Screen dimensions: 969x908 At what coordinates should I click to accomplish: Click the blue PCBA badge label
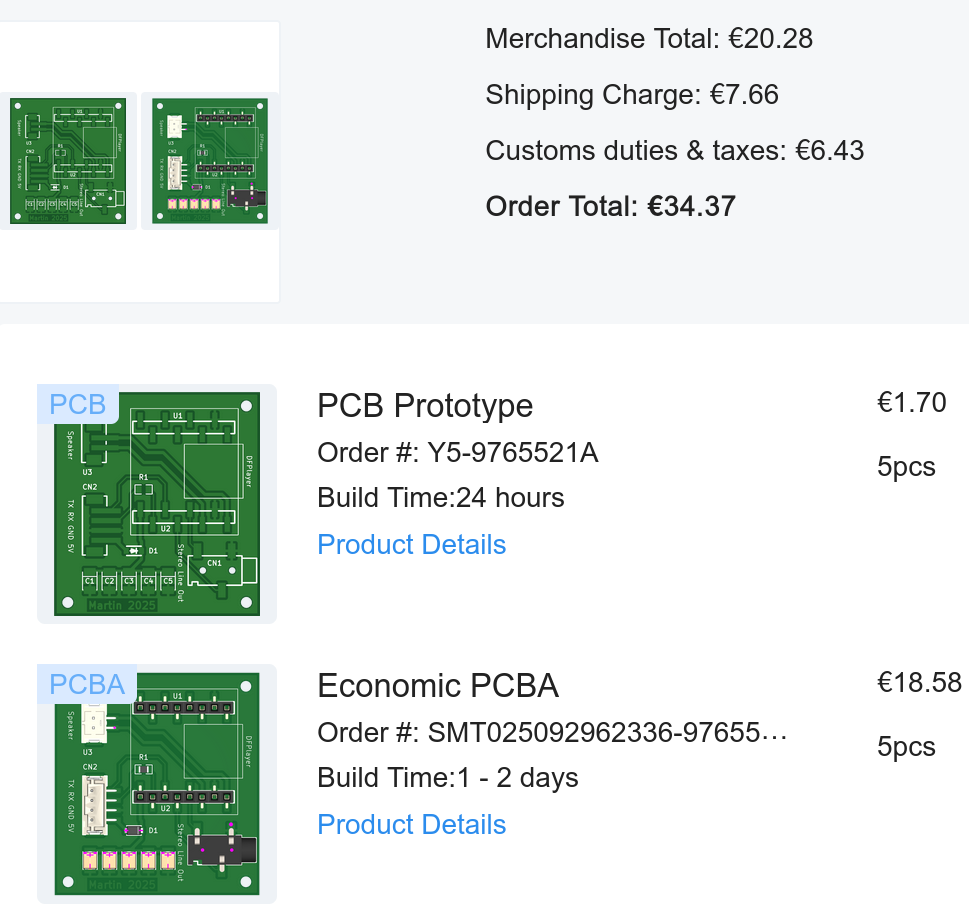pyautogui.click(x=87, y=684)
